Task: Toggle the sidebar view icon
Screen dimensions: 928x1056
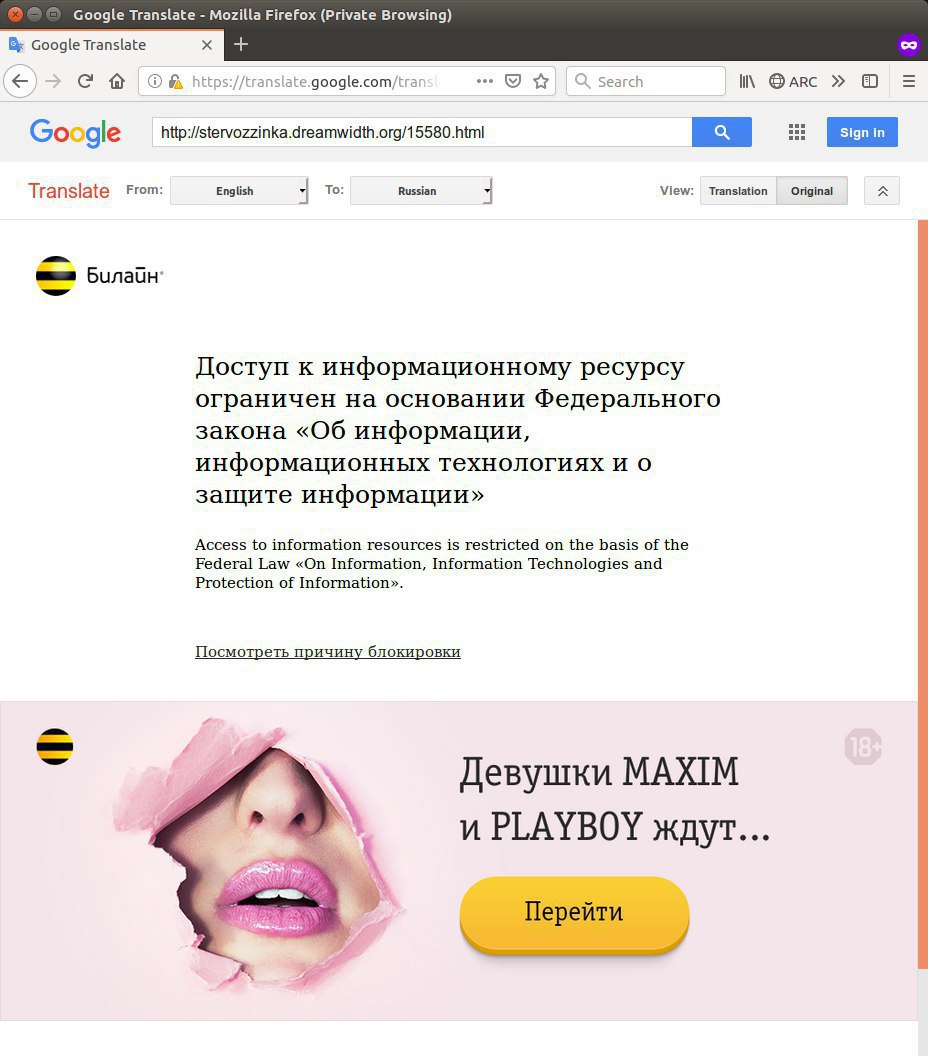Action: [x=870, y=81]
